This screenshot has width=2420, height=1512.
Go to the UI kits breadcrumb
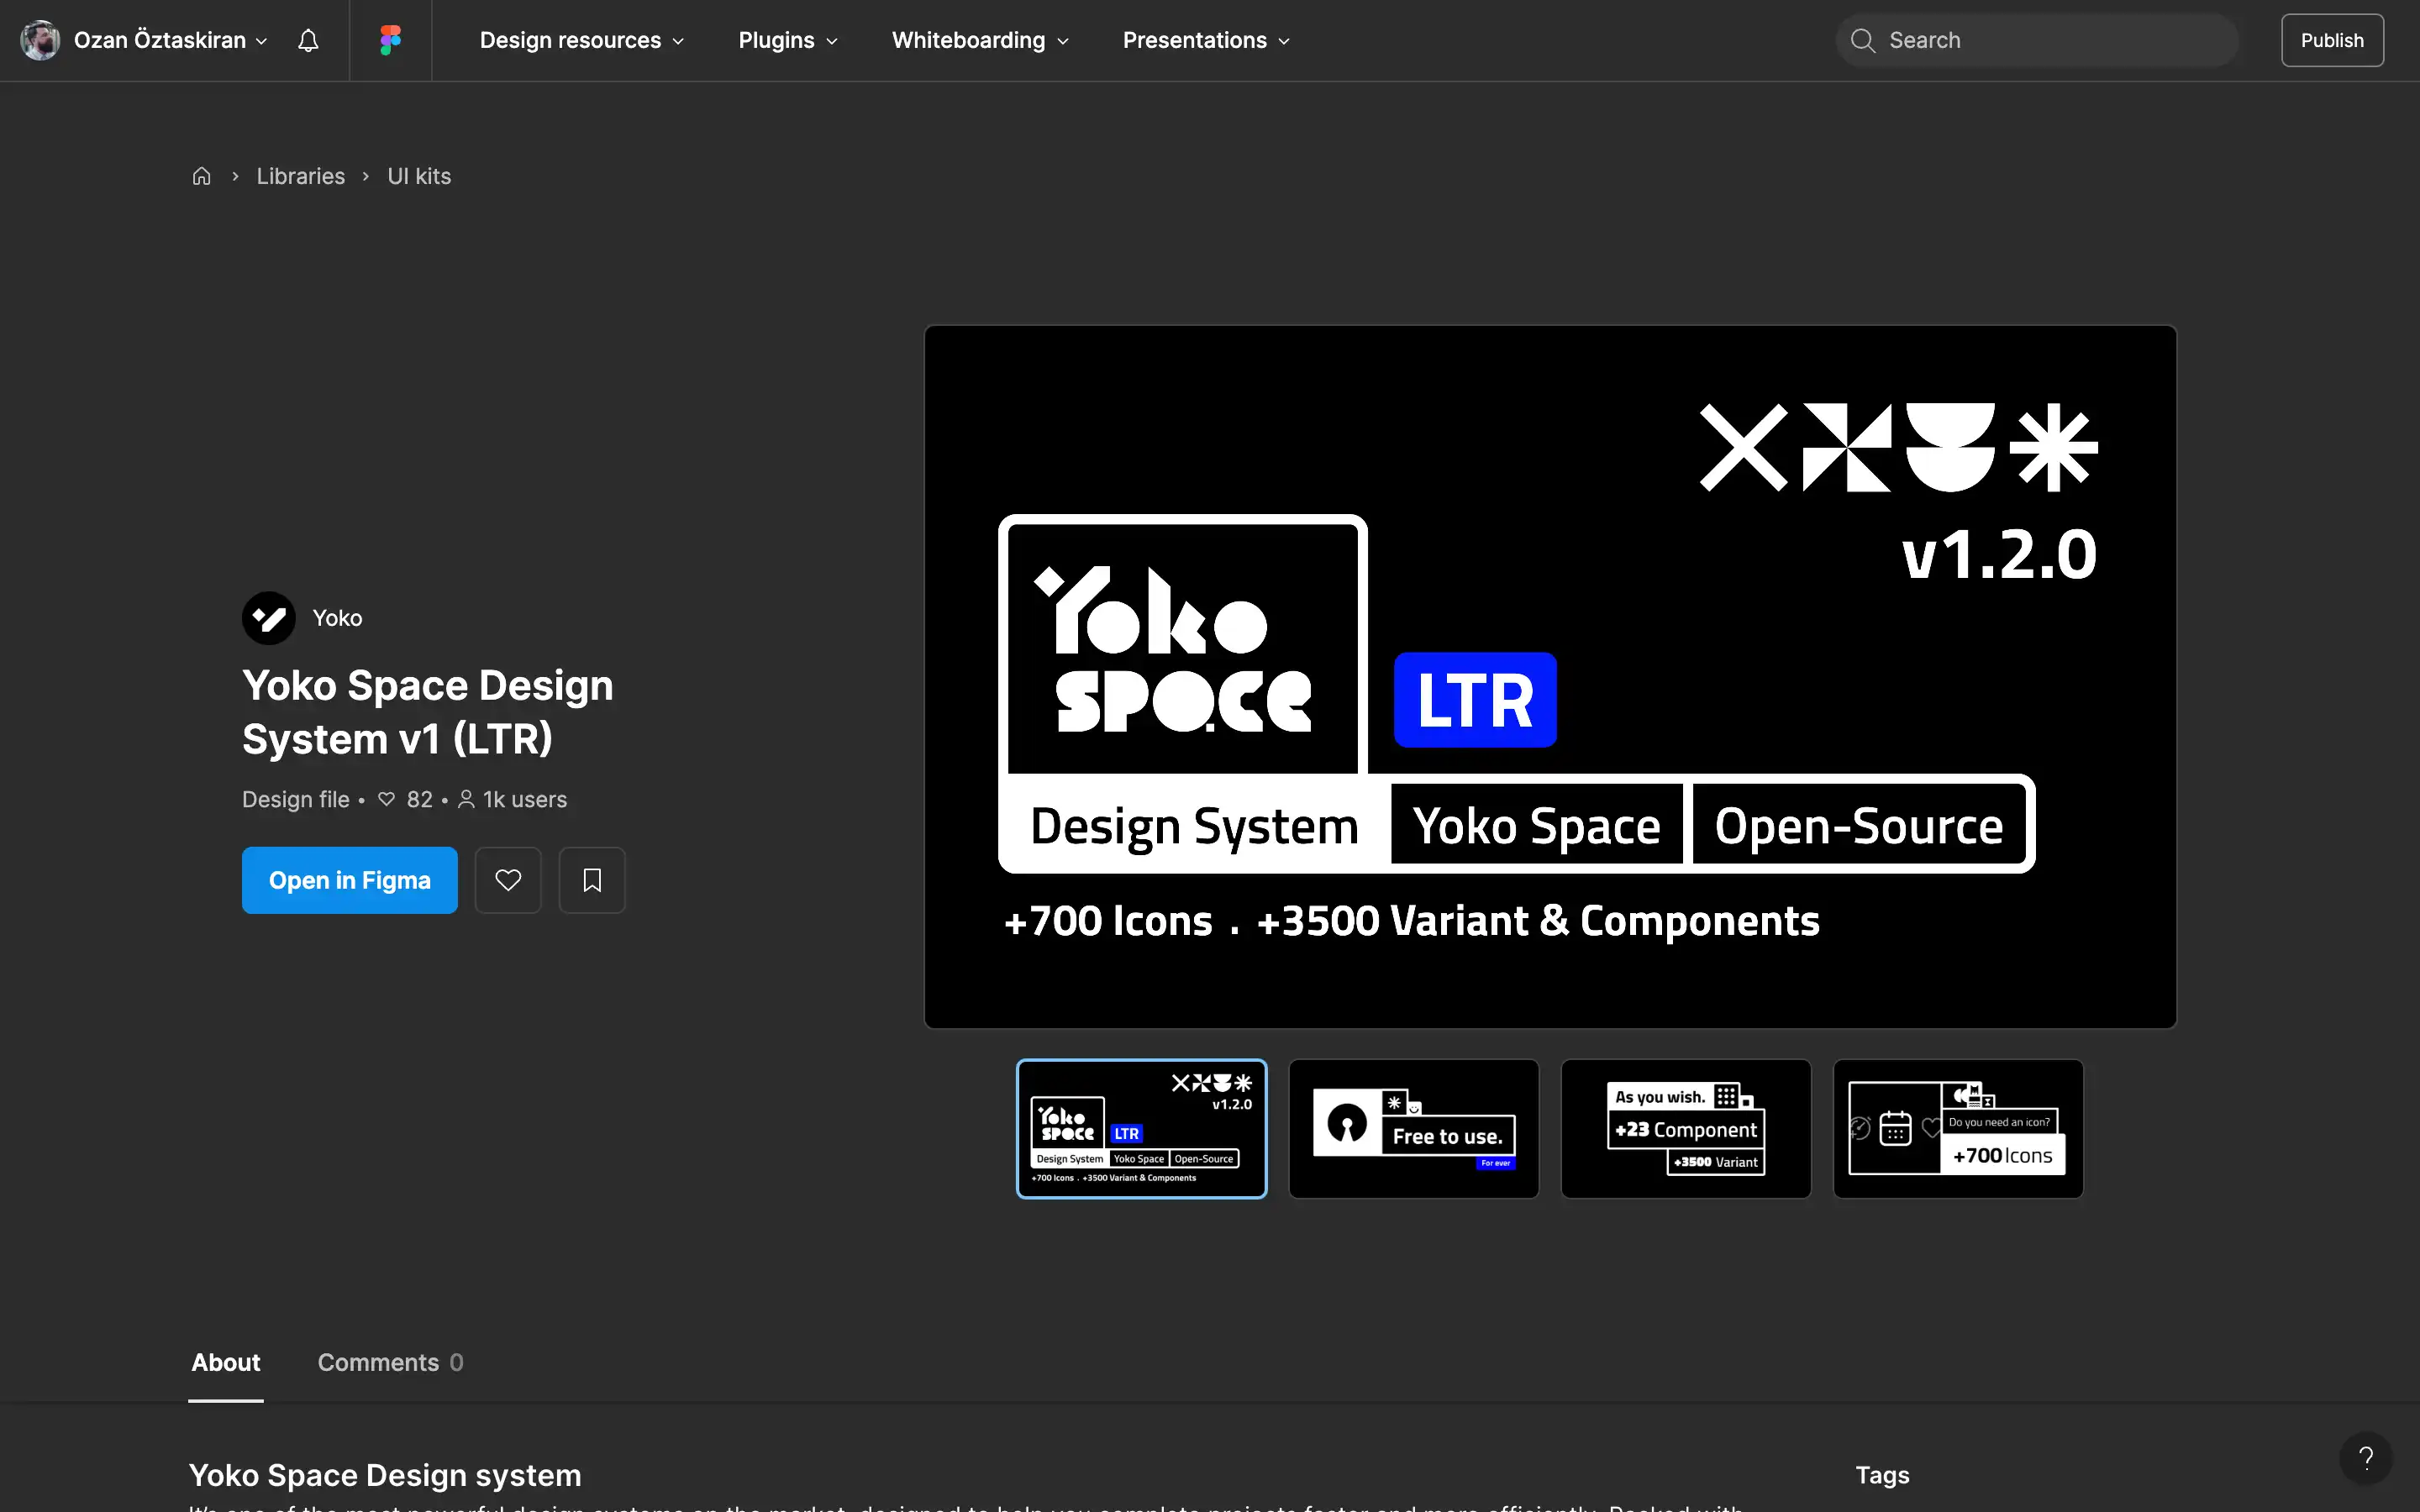tap(419, 176)
